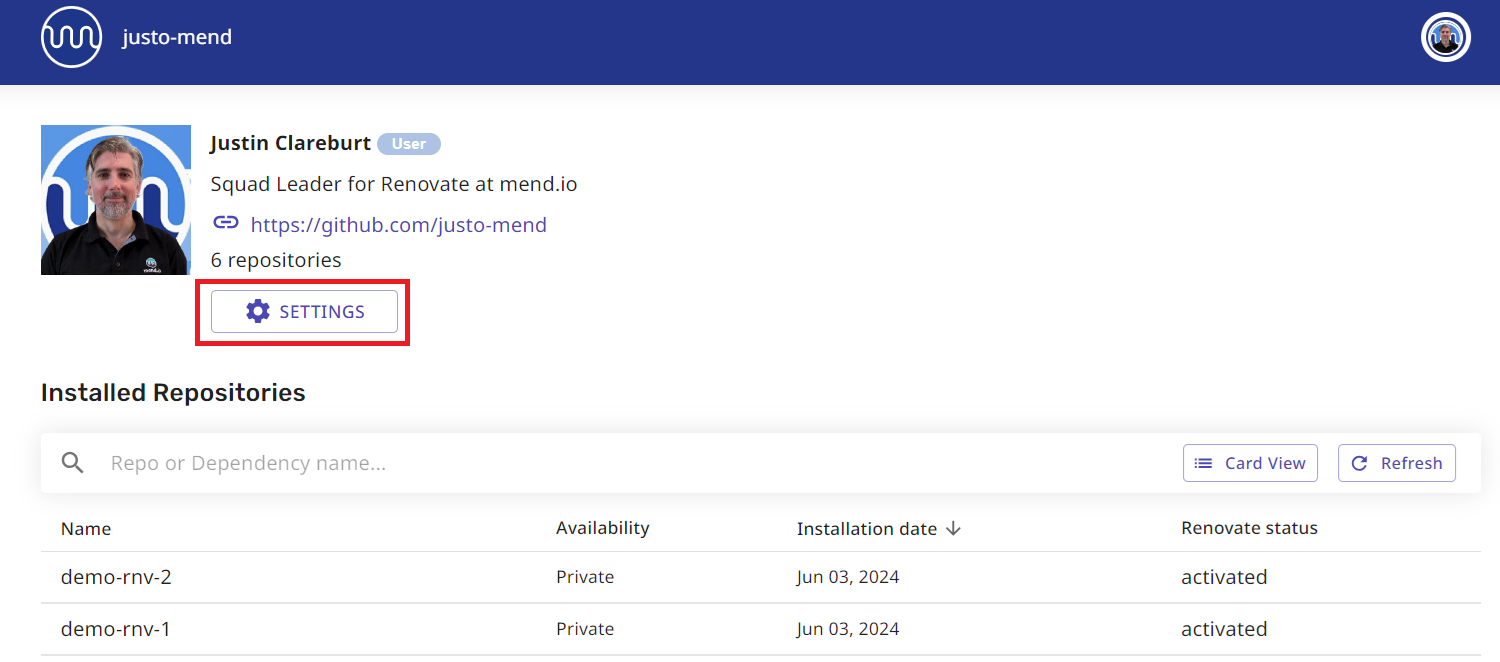Viewport: 1500px width, 662px height.
Task: Click the magnifier search icon
Action: pos(72,463)
